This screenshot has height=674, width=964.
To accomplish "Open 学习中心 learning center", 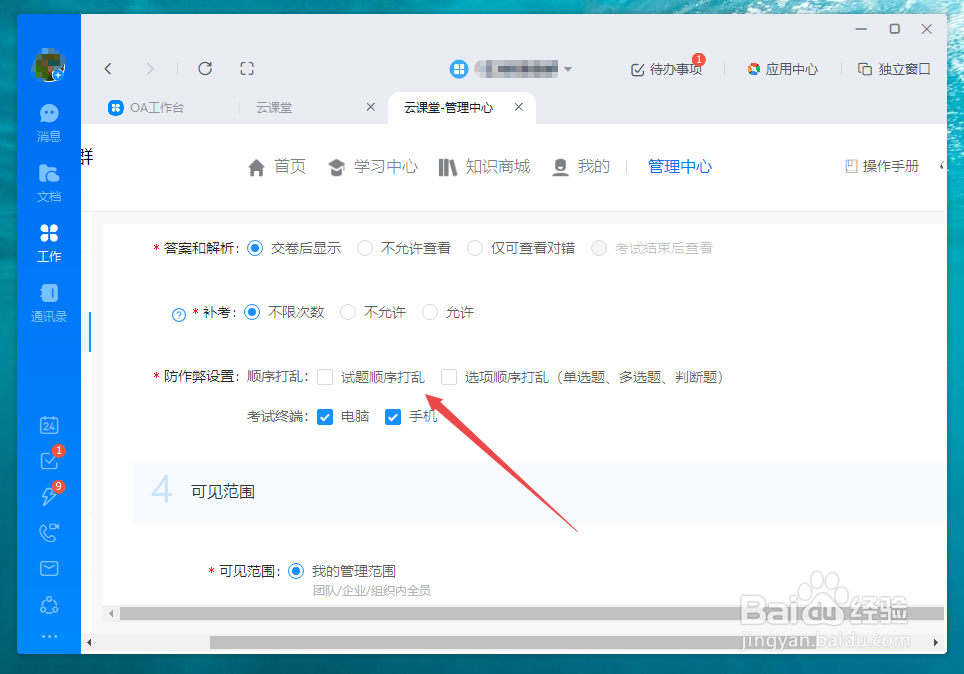I will [373, 167].
